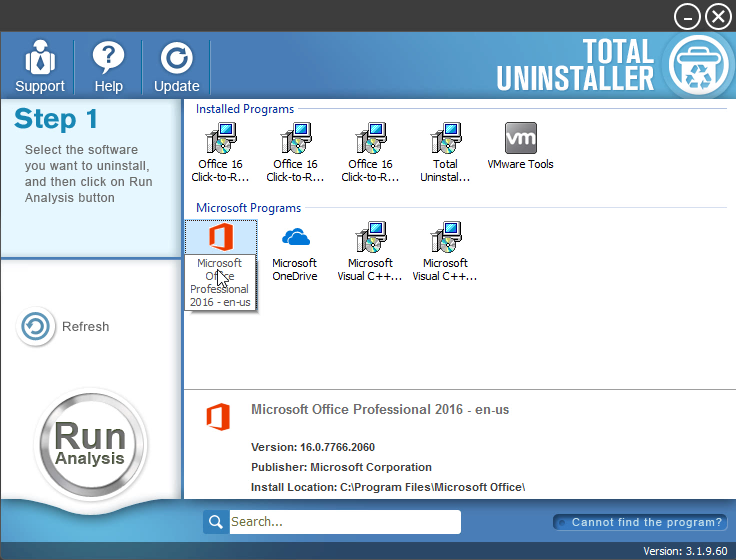Select the VMware Tools program
The image size is (736, 560).
(520, 146)
